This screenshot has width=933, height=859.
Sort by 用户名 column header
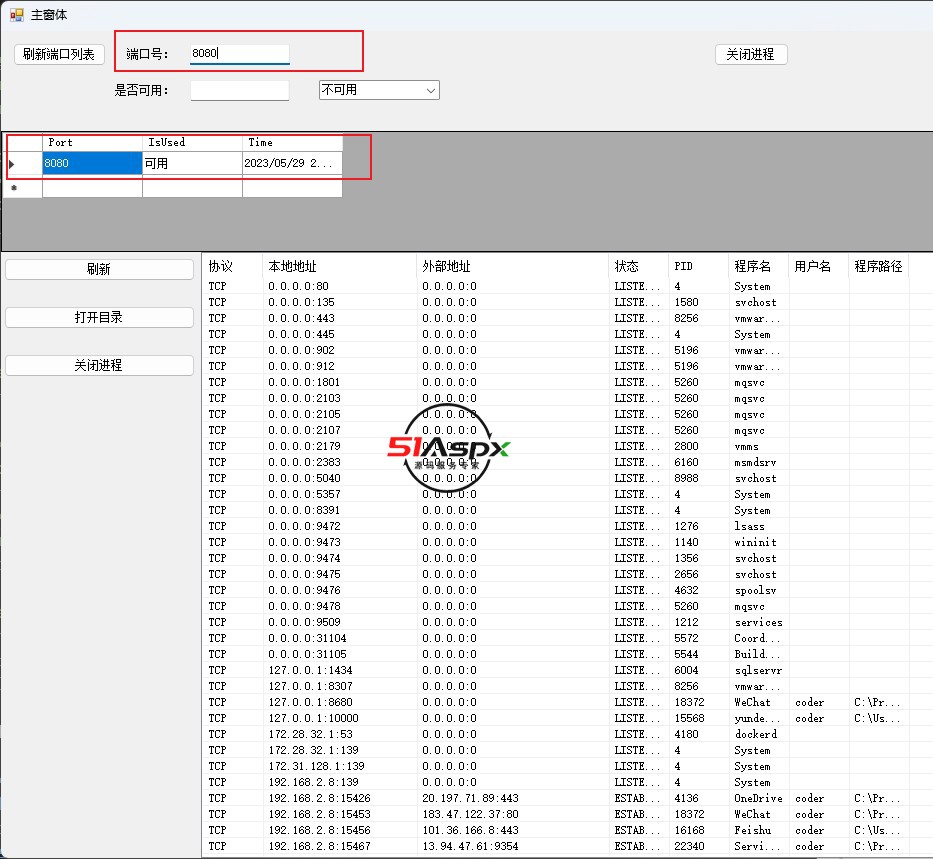819,266
